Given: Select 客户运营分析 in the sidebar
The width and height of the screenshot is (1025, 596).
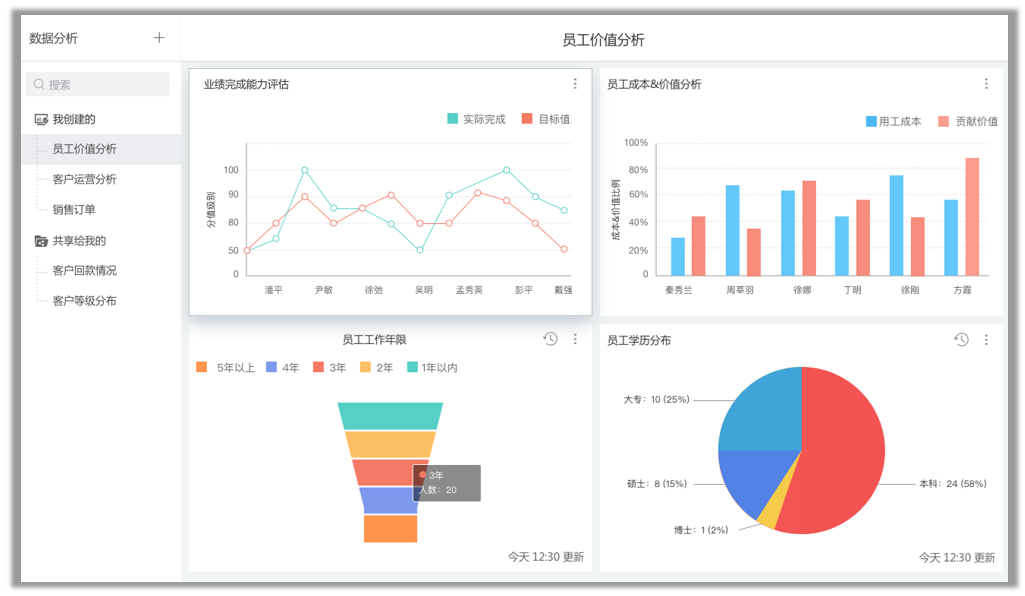Looking at the screenshot, I should tap(84, 180).
